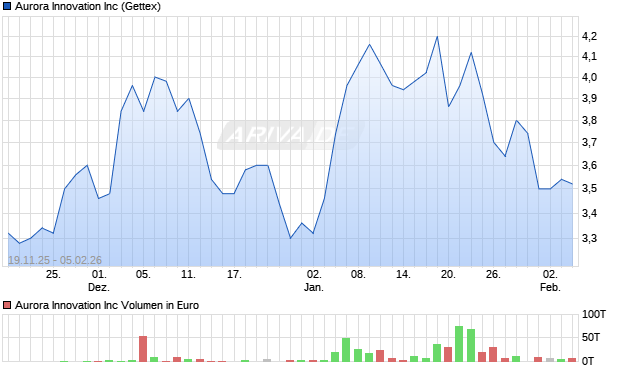620x371 pixels.
Task: Click the 'Dez.' month label
Action: [99, 287]
